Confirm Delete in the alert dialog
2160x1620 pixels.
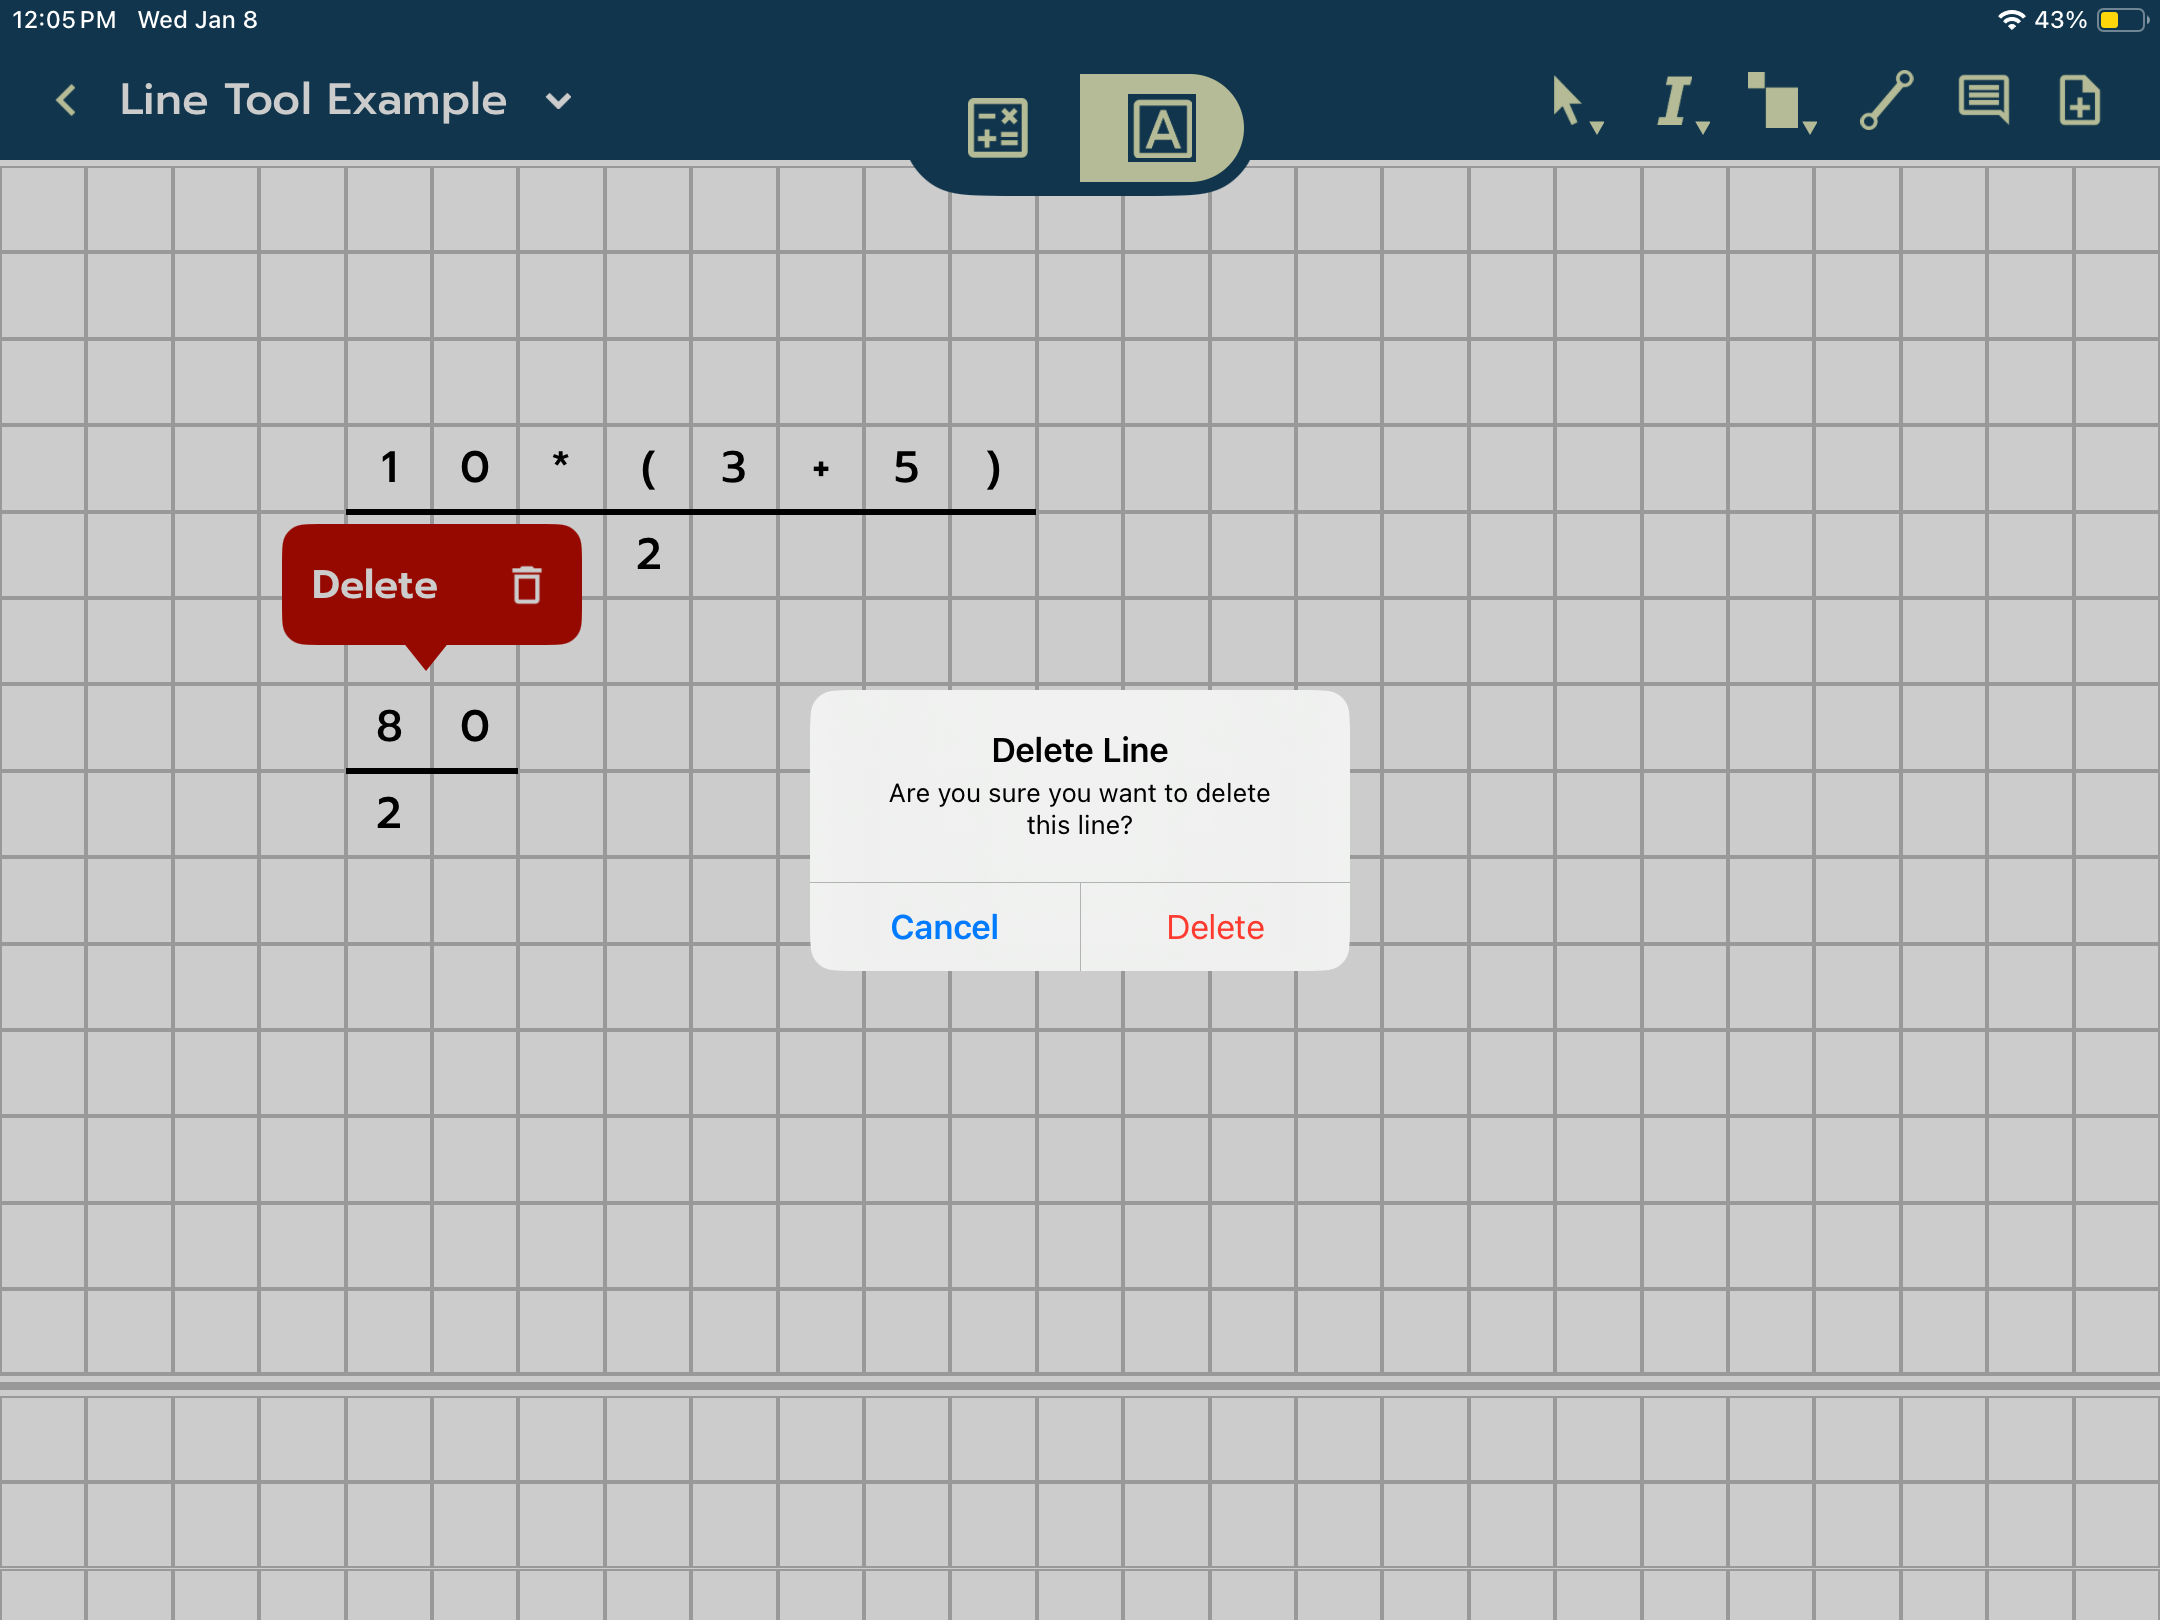[1215, 927]
